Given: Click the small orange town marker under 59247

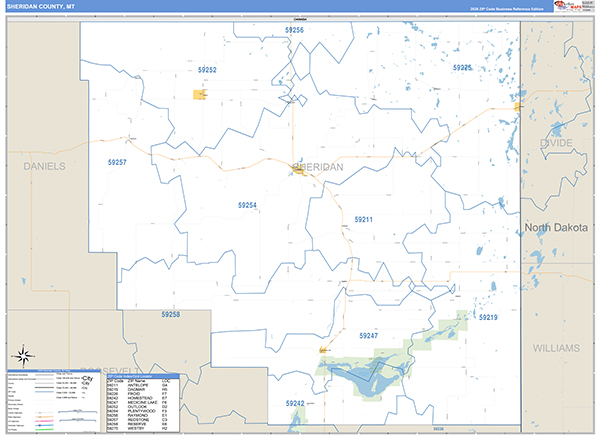Looking at the screenshot, I should pos(323,350).
